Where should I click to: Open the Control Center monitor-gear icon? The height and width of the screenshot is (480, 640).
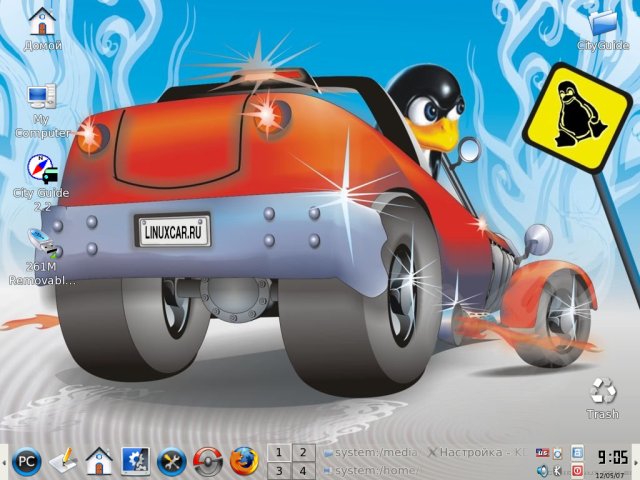[135, 461]
